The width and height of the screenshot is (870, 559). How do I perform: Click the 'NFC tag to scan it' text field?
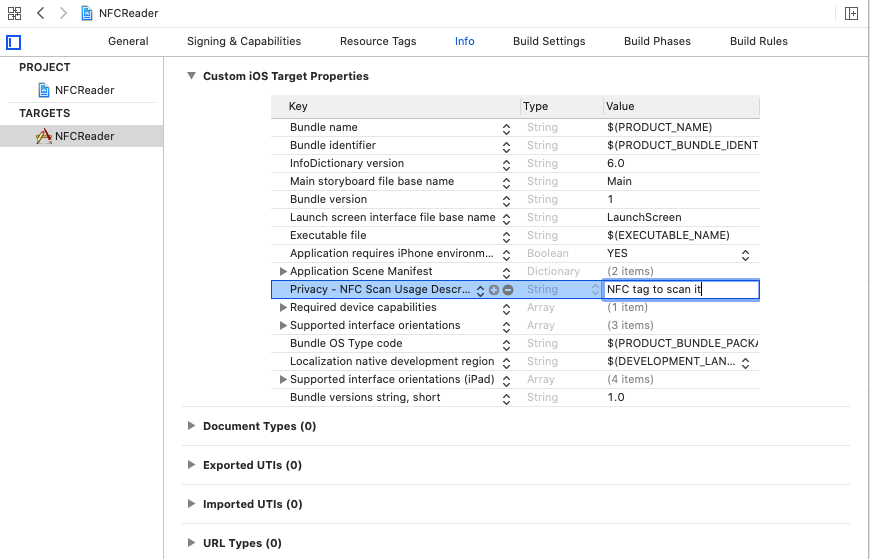coord(680,290)
